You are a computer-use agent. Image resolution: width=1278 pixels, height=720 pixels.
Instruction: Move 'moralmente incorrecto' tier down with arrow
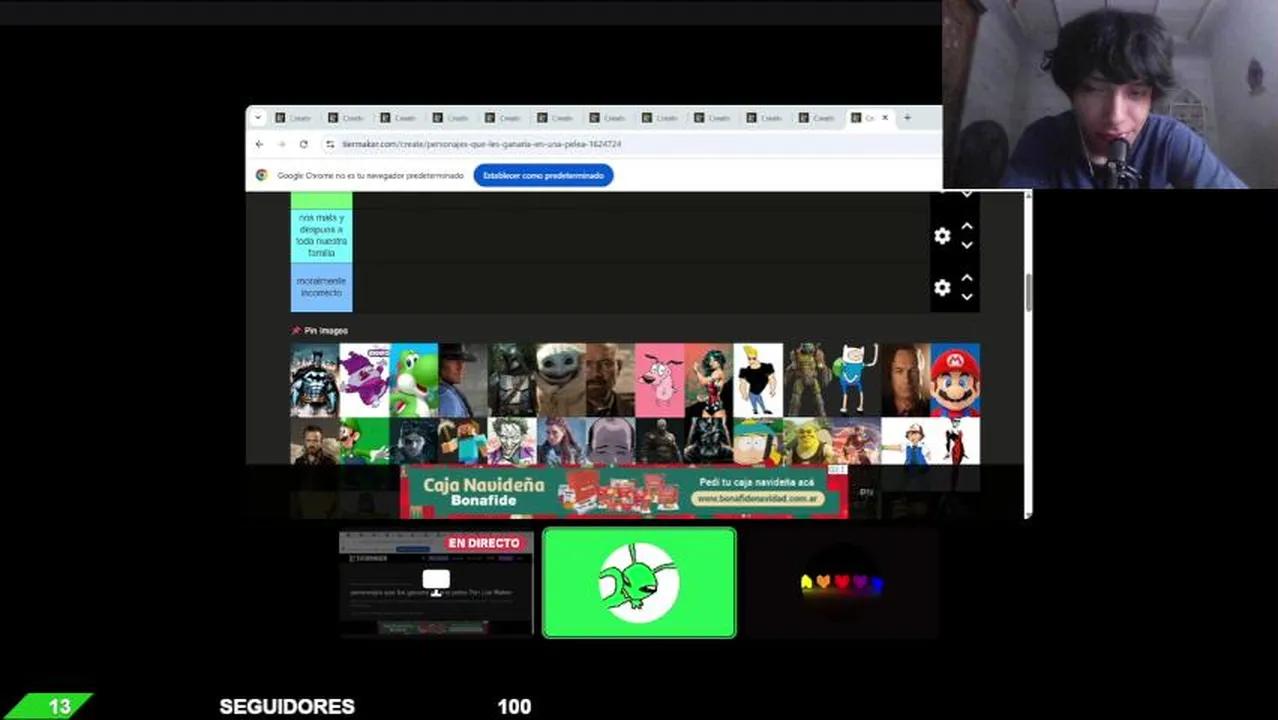tap(967, 297)
